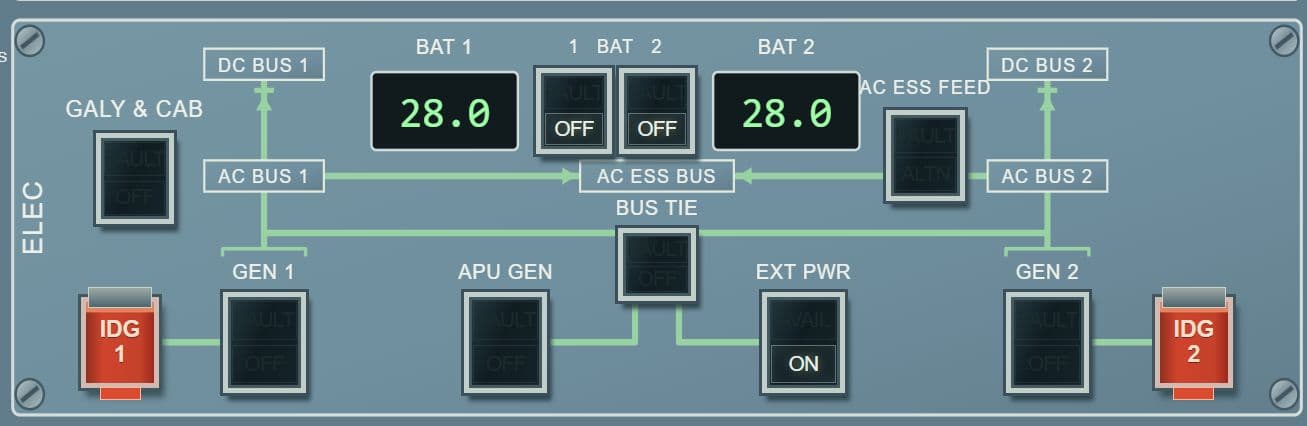Toggle the GALY & CAB pushbutton

(x=134, y=178)
